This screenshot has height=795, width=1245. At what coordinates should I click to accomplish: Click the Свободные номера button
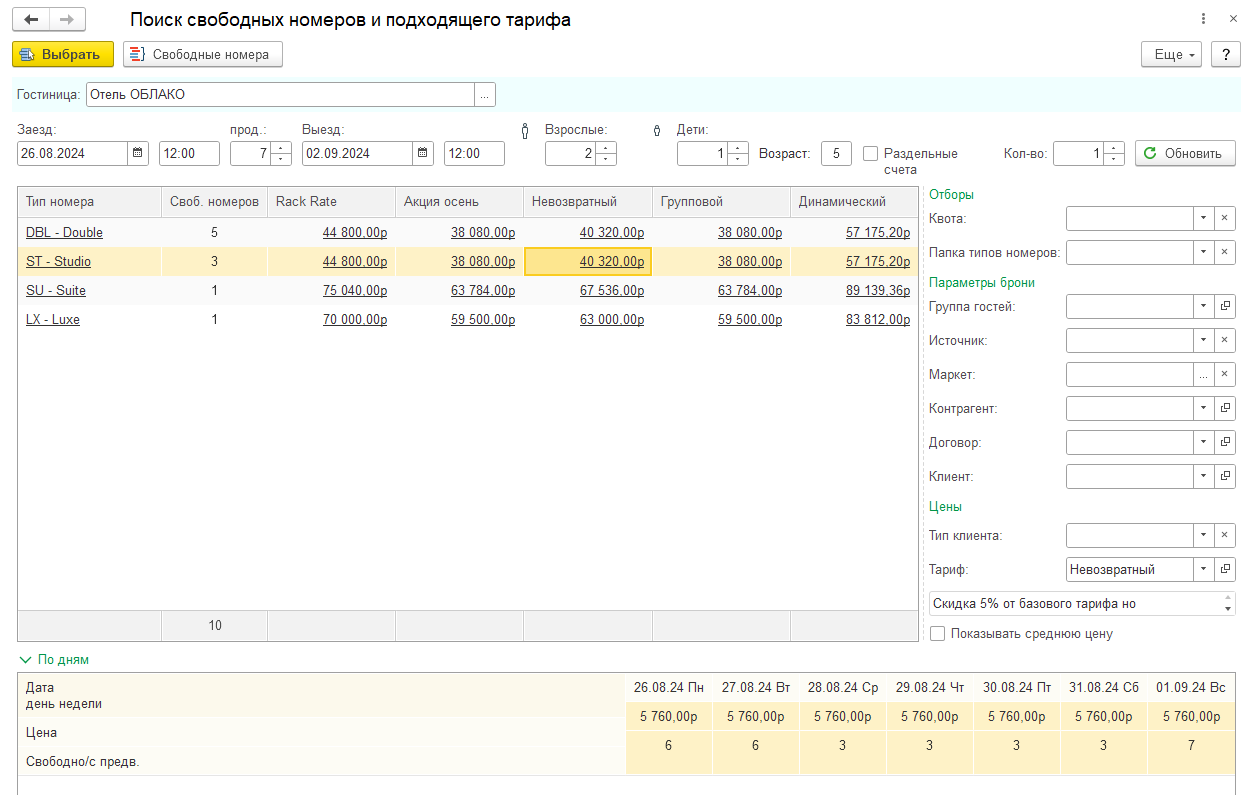tap(202, 55)
